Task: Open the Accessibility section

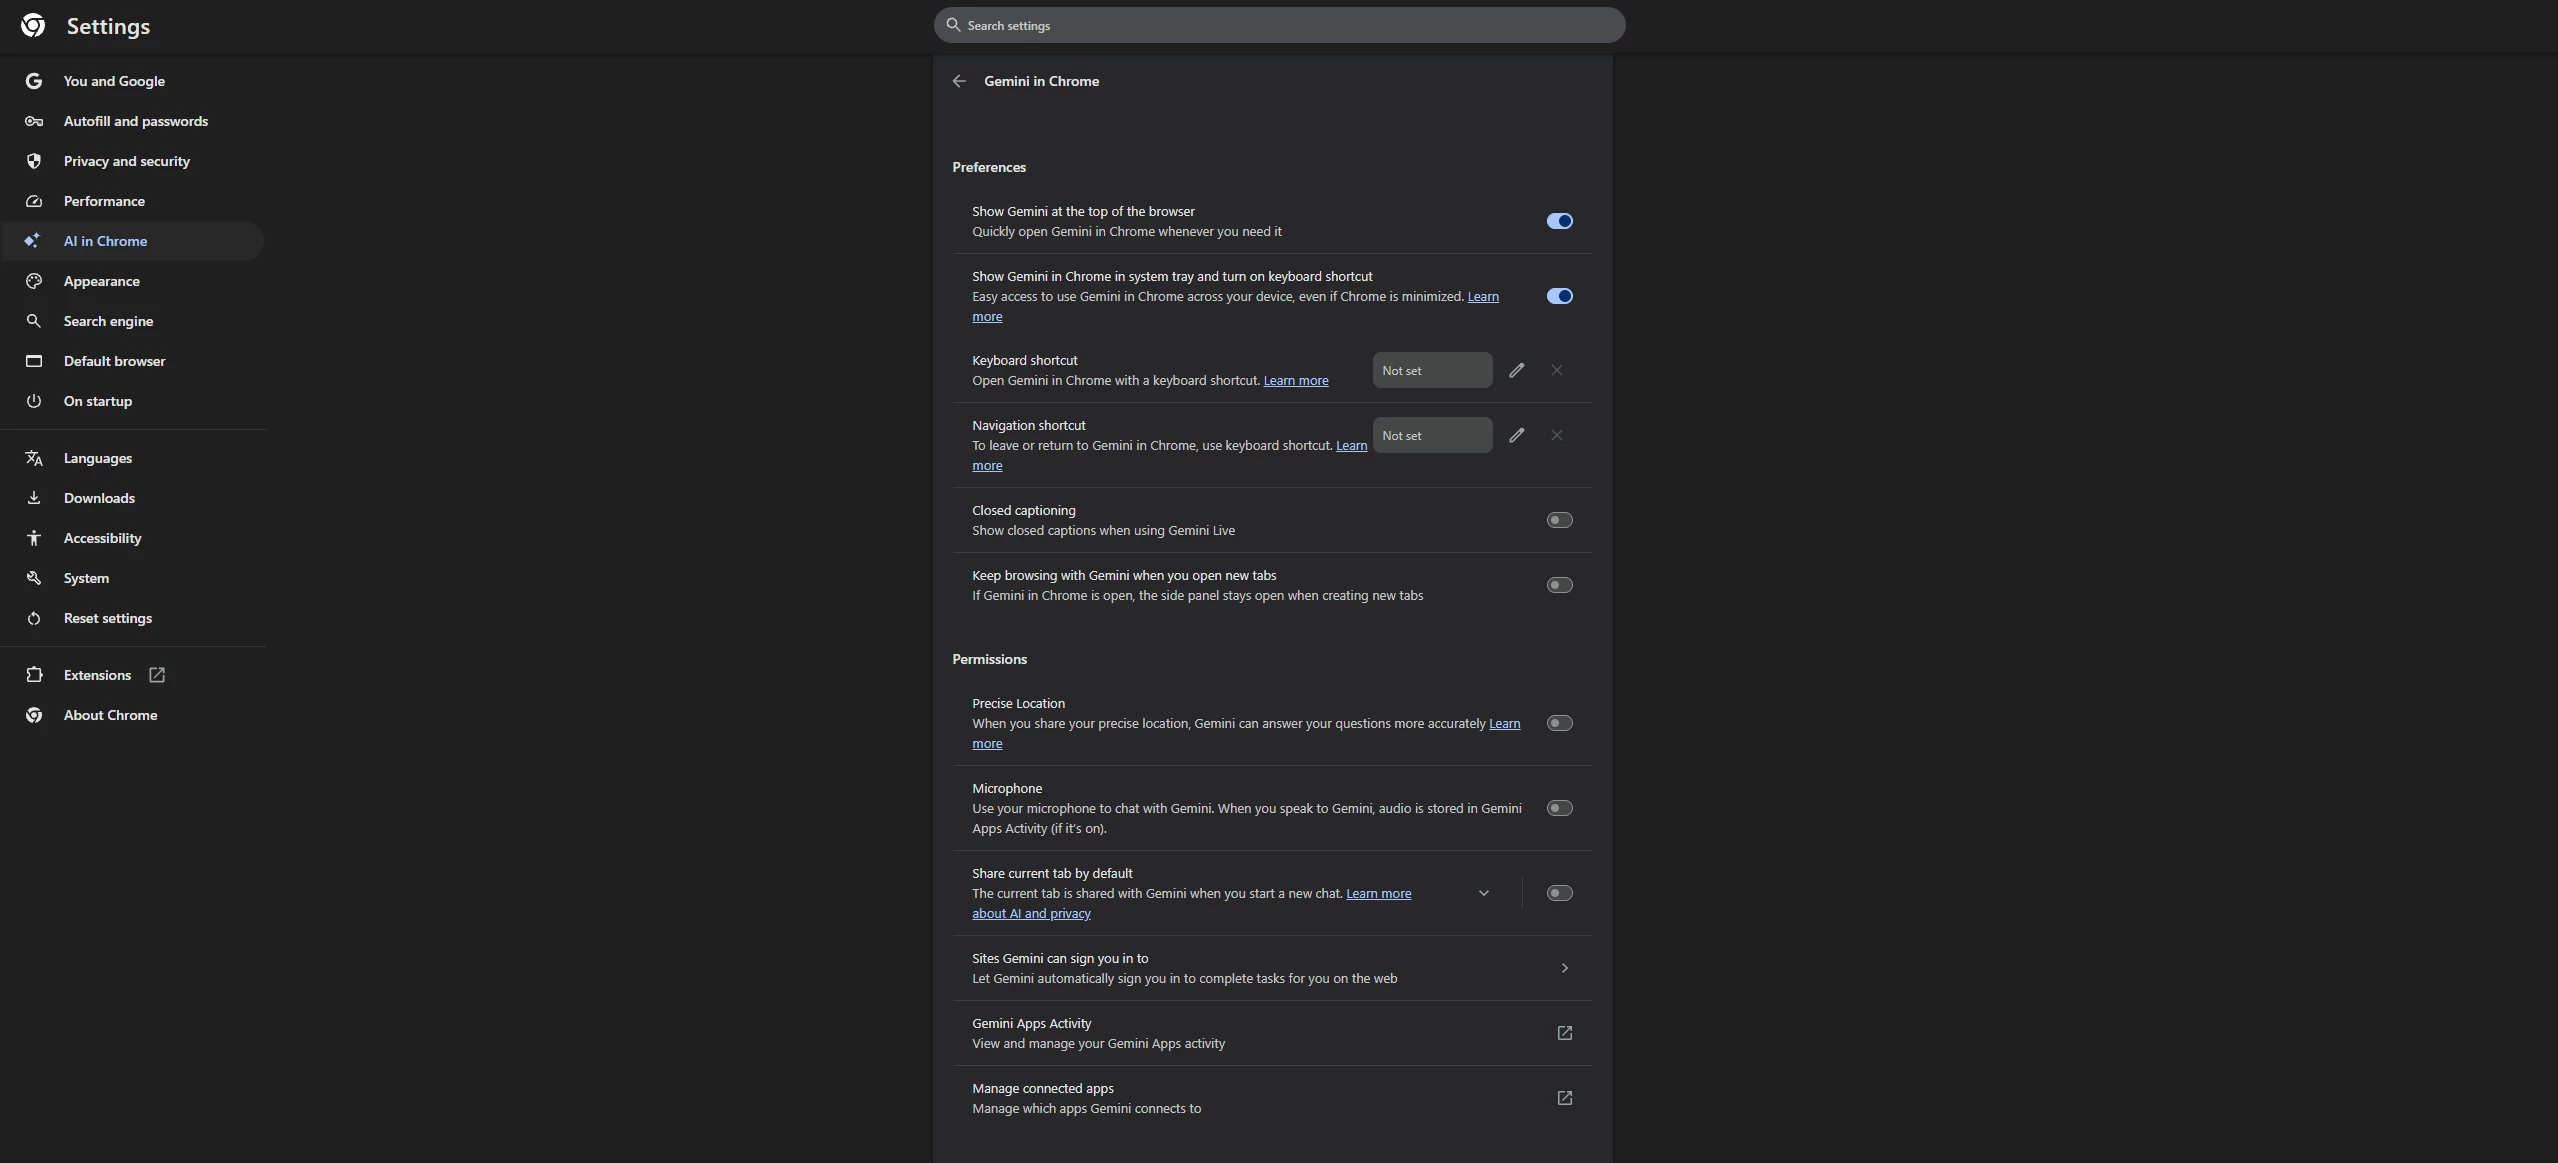Action: tap(132, 538)
